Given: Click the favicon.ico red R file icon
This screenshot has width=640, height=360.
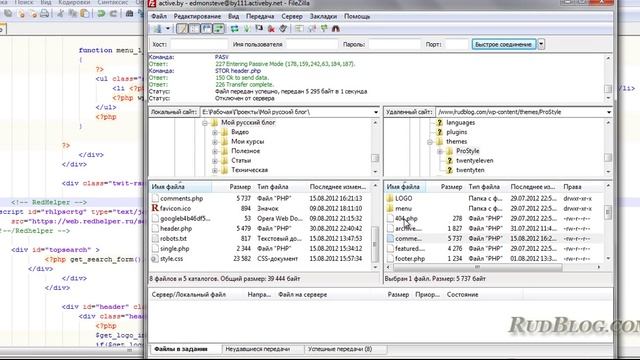Looking at the screenshot, I should (x=155, y=208).
